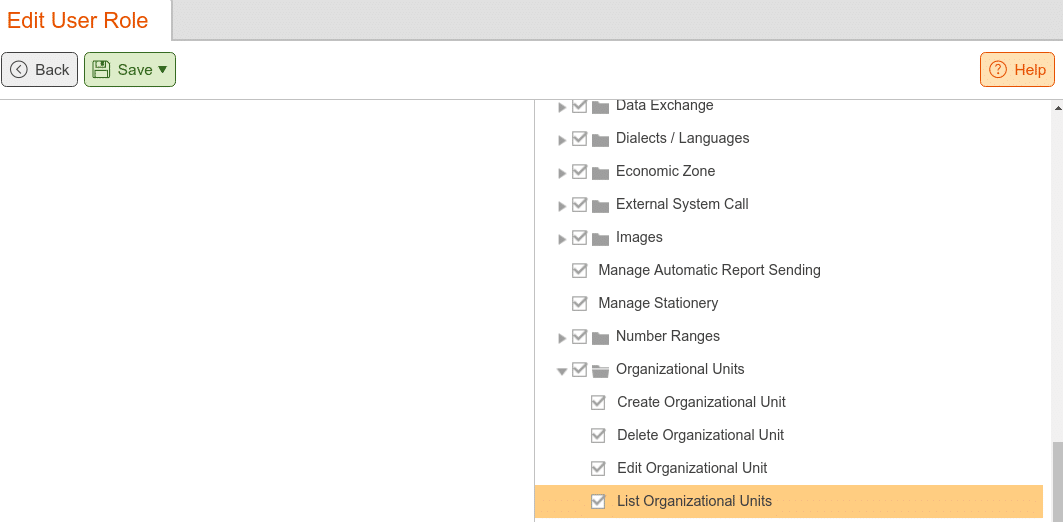
Task: Click the Images folder icon
Action: click(x=600, y=239)
